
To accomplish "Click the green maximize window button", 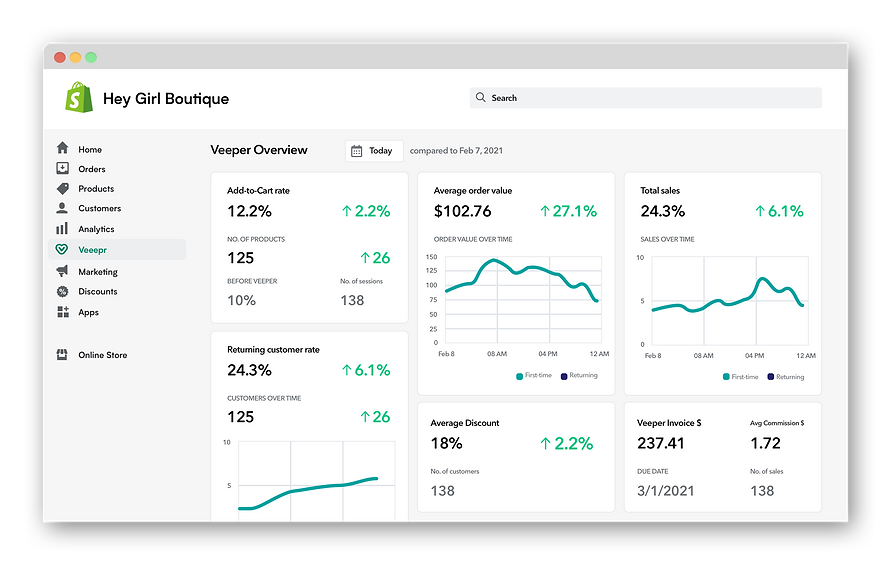I will click(91, 57).
